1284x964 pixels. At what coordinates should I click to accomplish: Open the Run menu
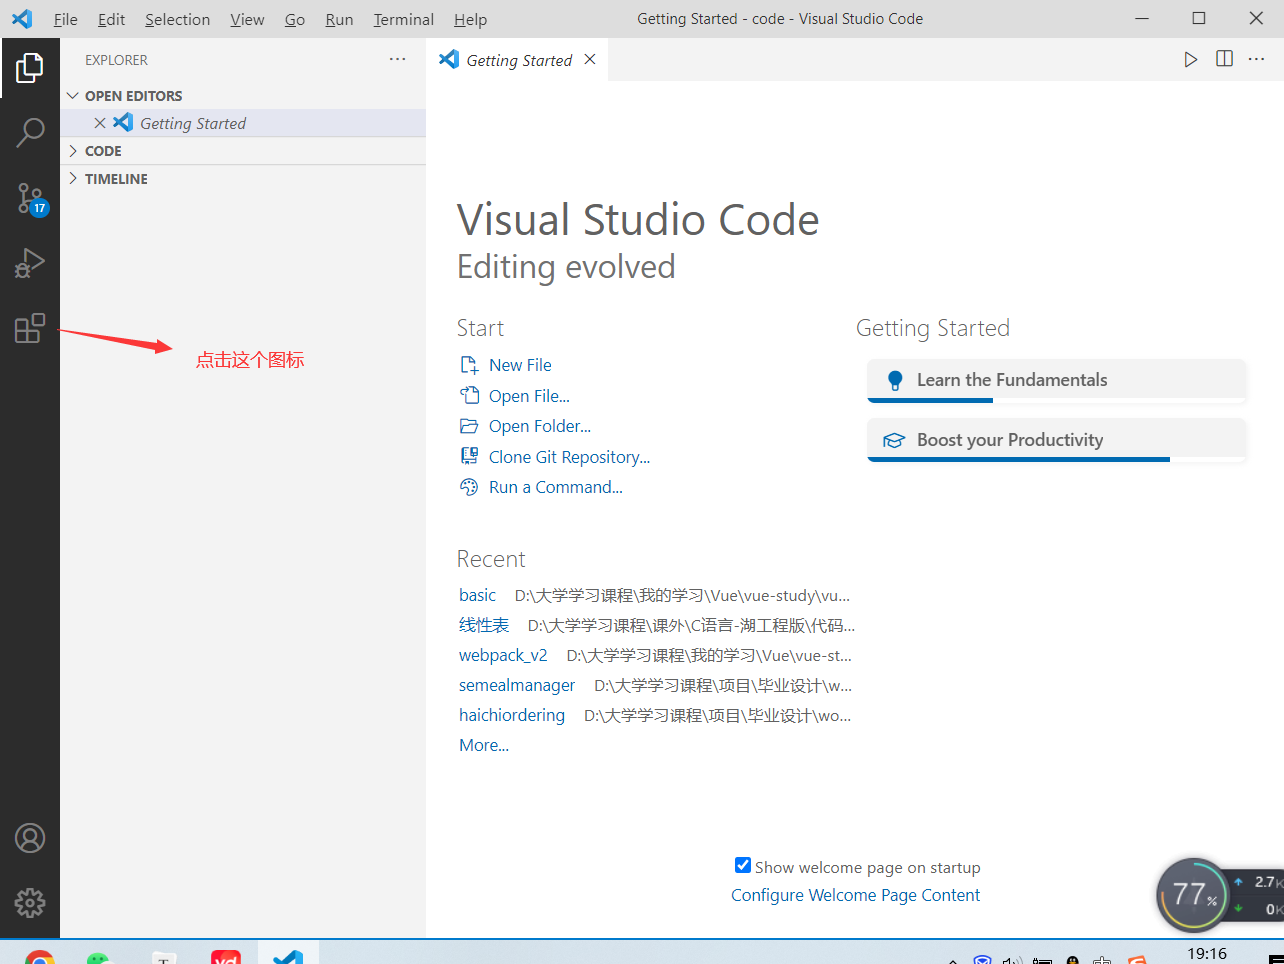tap(339, 19)
